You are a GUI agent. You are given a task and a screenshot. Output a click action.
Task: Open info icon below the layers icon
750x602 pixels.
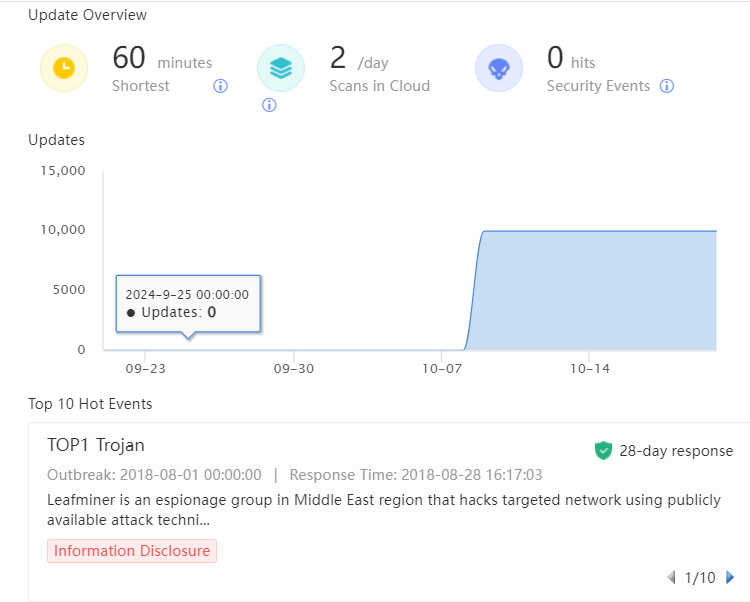click(x=269, y=105)
